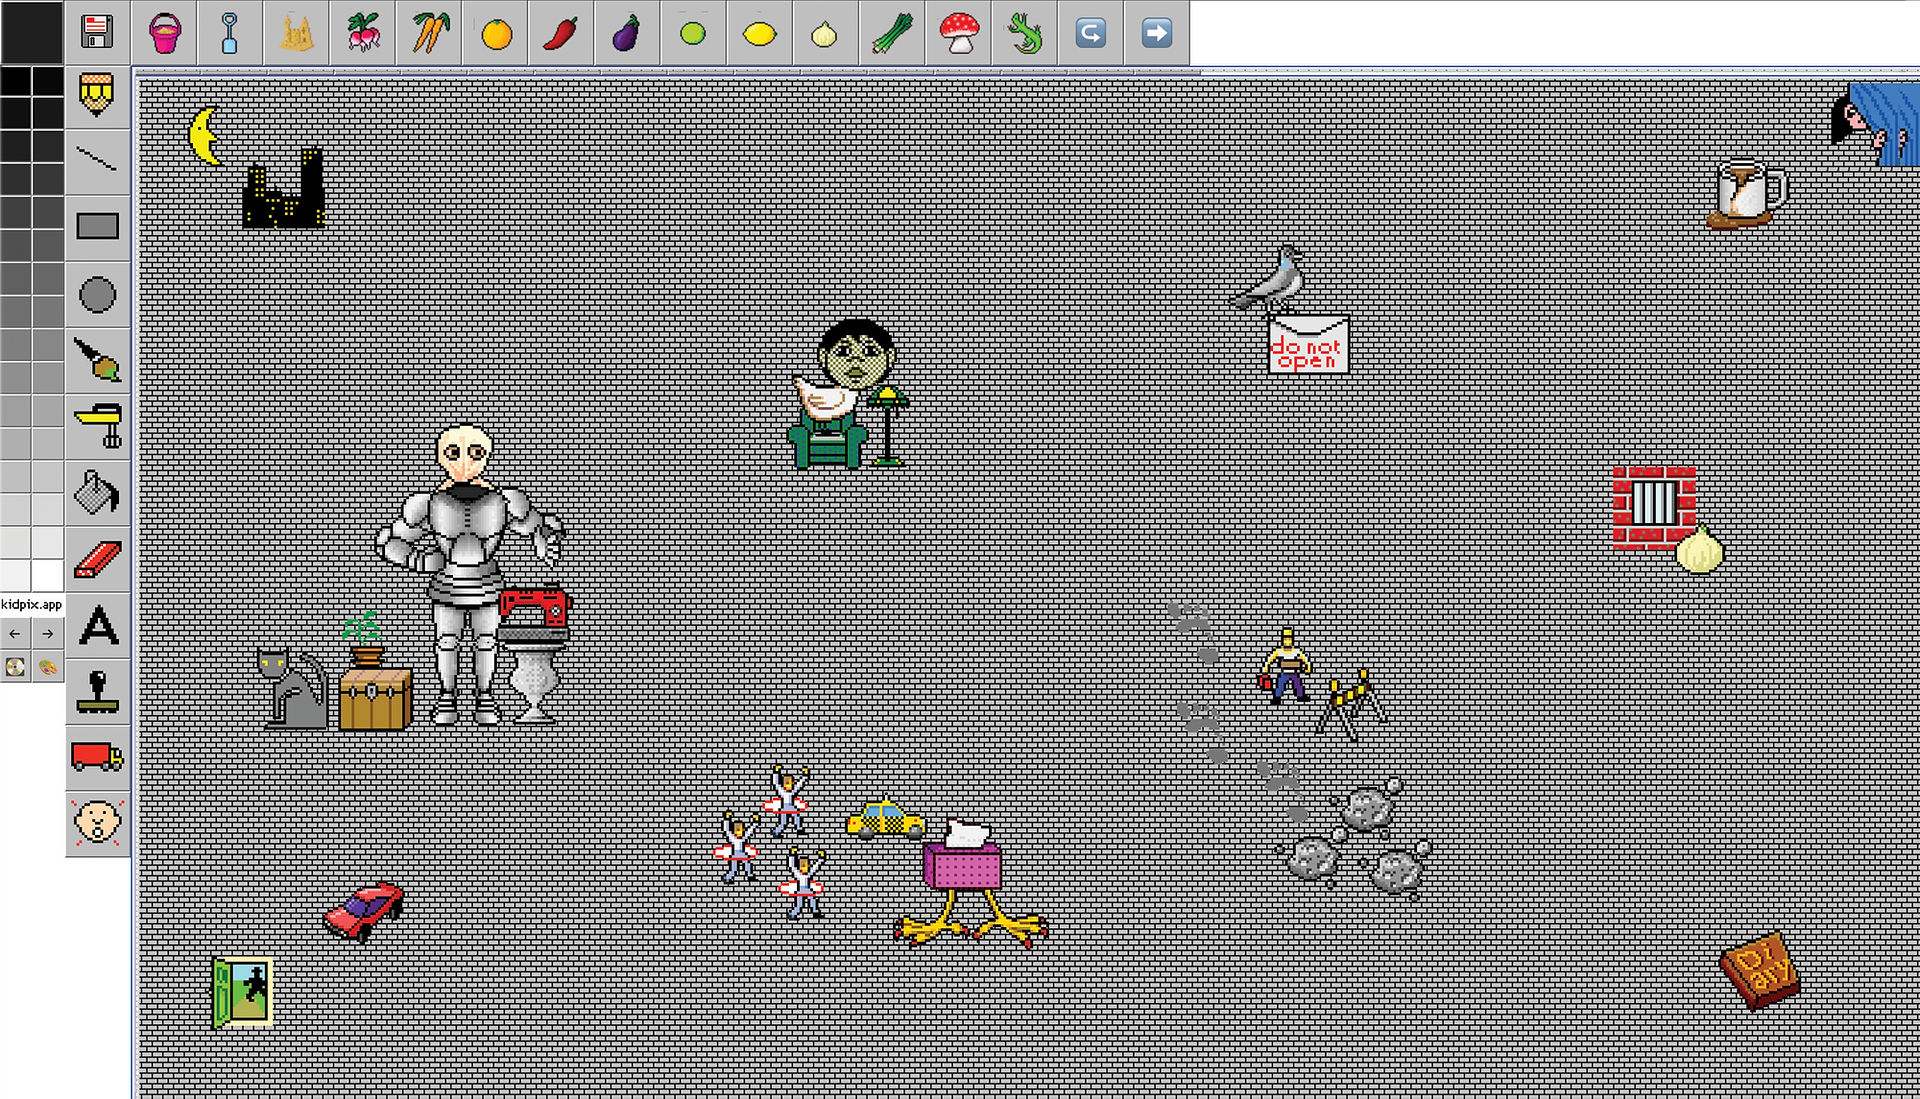Choose the Rectangle shape tool
The image size is (1920, 1099).
pyautogui.click(x=97, y=226)
